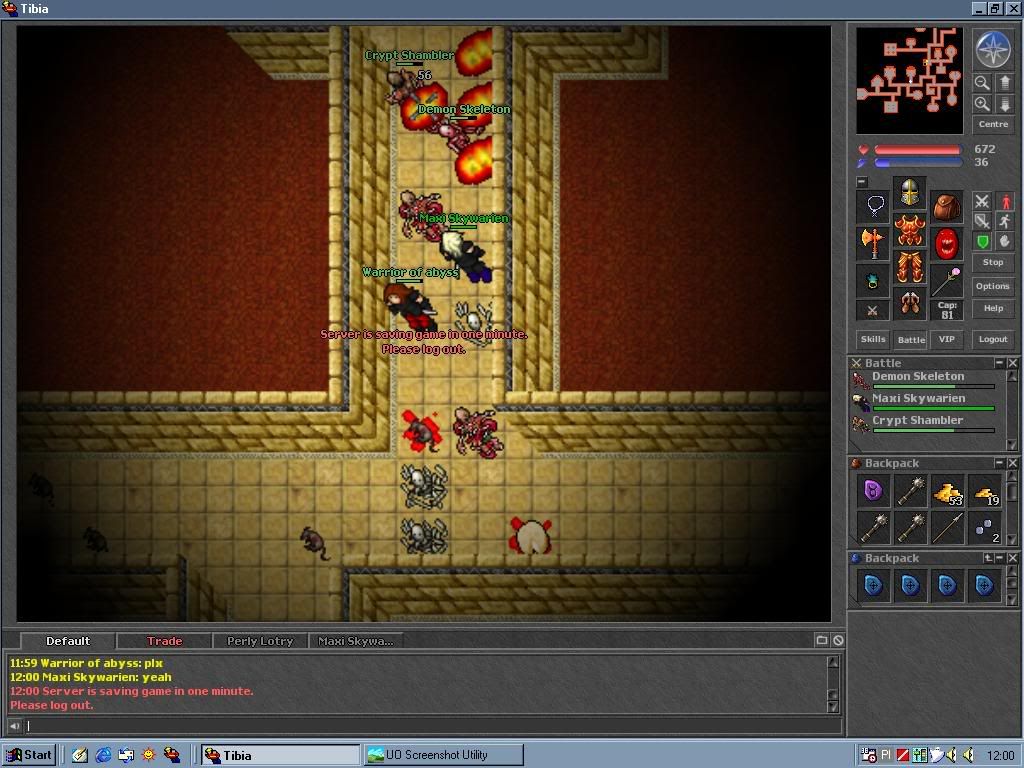The height and width of the screenshot is (768, 1024).
Task: Zoom in the minimap
Action: click(x=982, y=104)
